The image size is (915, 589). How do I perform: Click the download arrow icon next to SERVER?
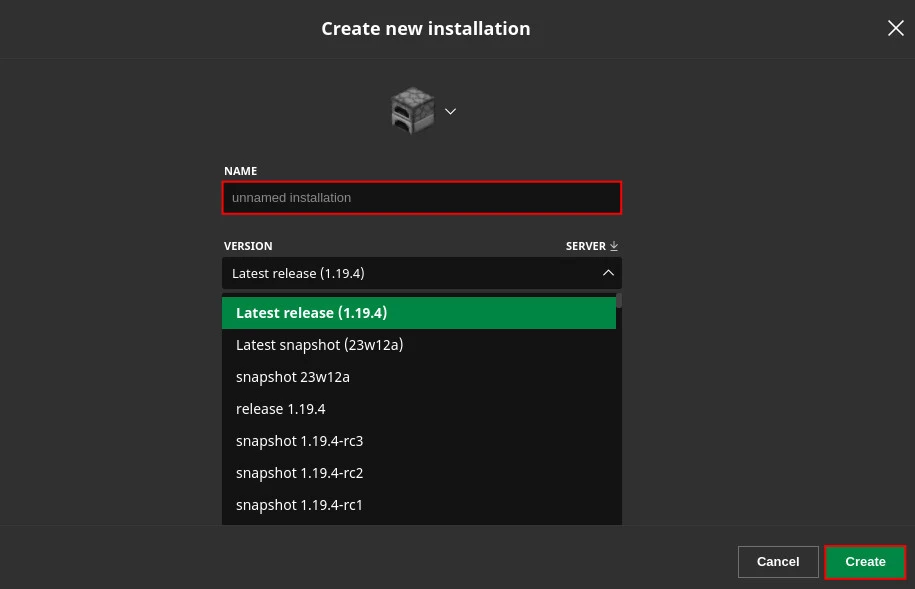(614, 246)
